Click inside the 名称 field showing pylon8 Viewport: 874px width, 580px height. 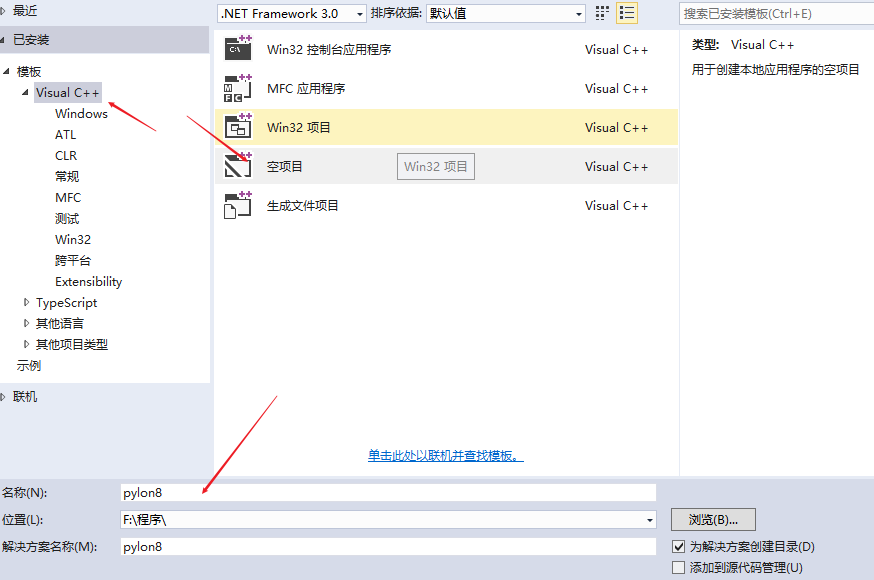point(388,492)
